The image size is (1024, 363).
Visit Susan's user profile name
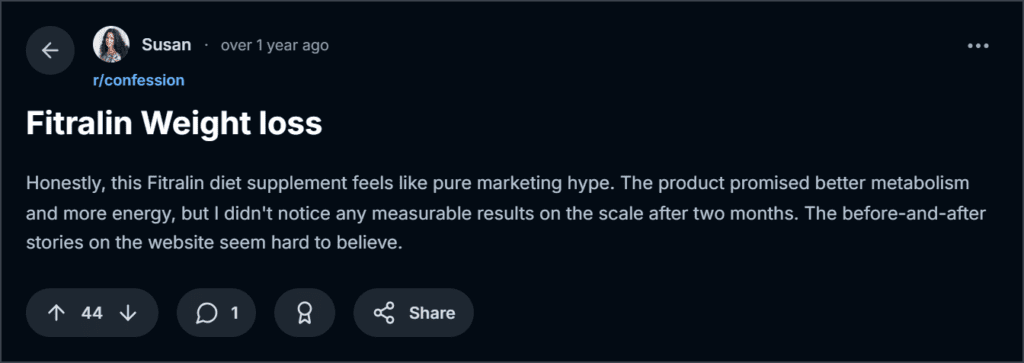coord(167,45)
